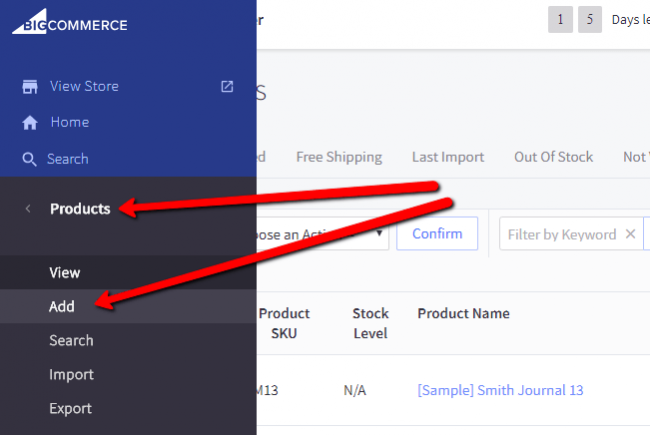
Task: Open Import in the Products submenu
Action: coord(71,375)
